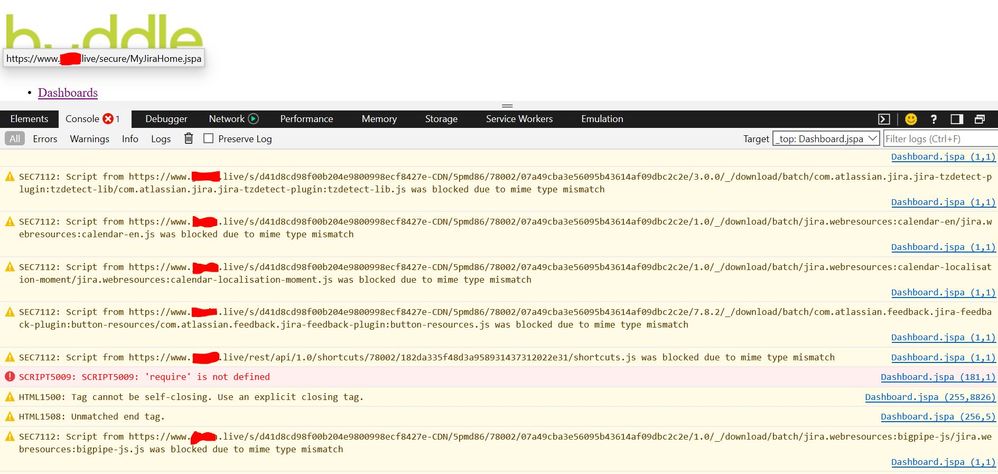The width and height of the screenshot is (998, 474).
Task: Select the calendar-en.js mime type mismatch message
Action: [x=505, y=228]
